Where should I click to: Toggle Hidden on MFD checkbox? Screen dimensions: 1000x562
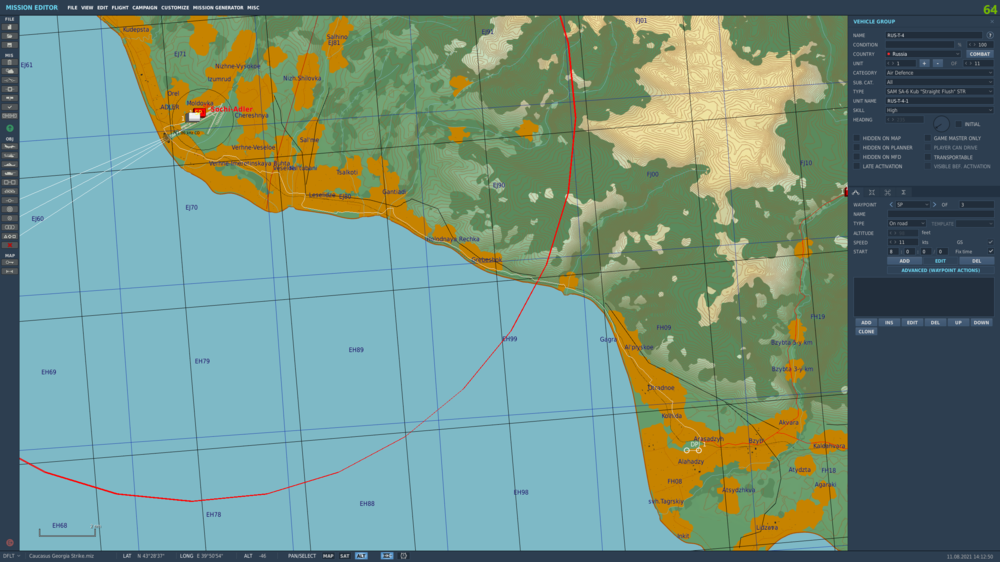(x=857, y=157)
